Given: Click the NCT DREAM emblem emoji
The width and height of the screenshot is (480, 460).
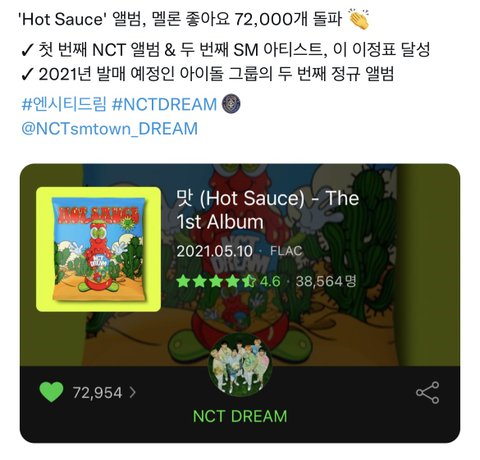Looking at the screenshot, I should [231, 104].
